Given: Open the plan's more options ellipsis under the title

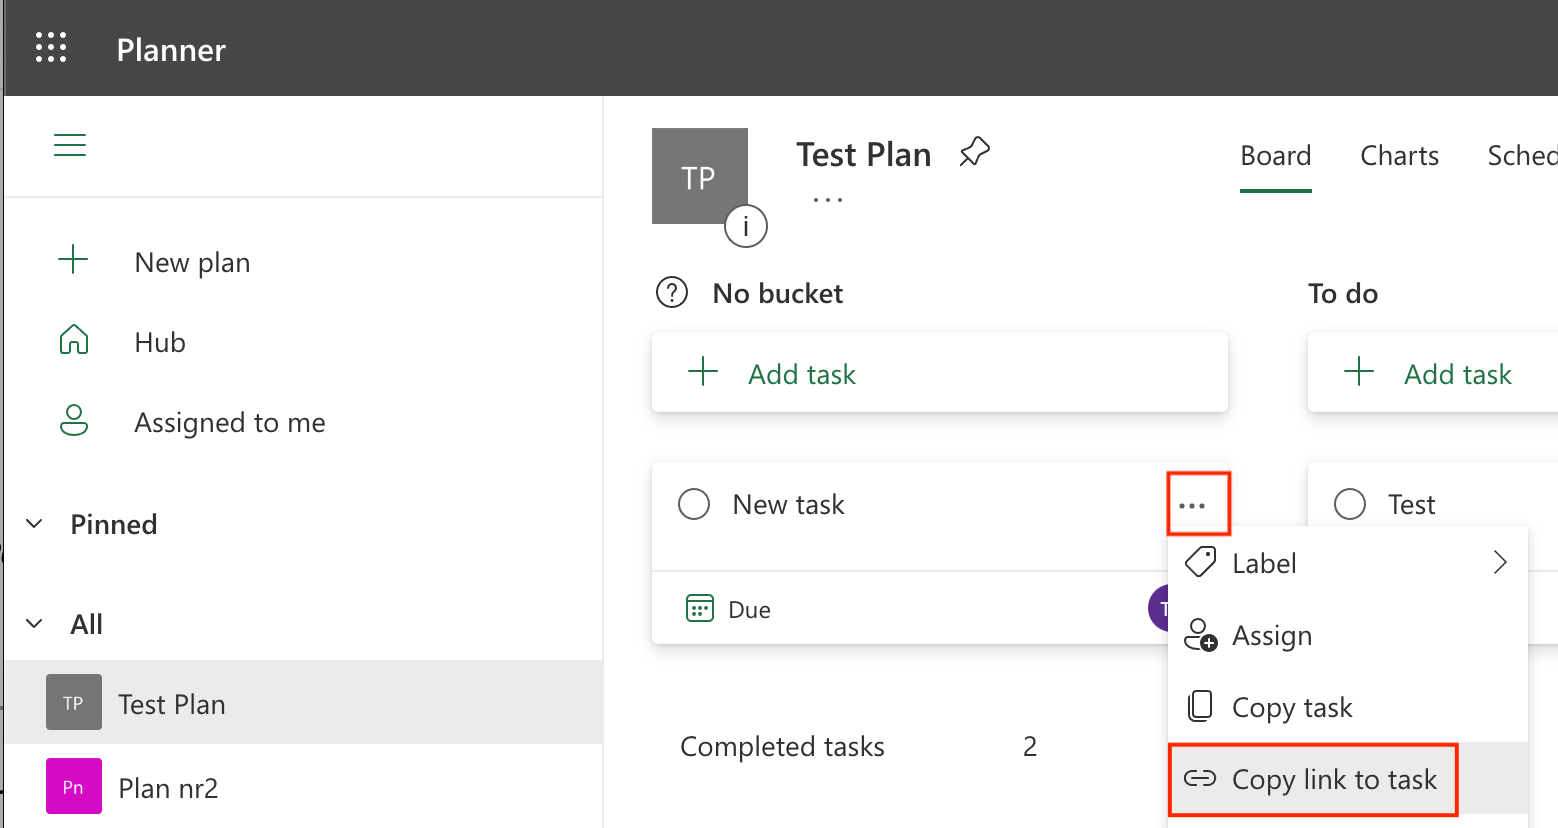Looking at the screenshot, I should point(828,200).
